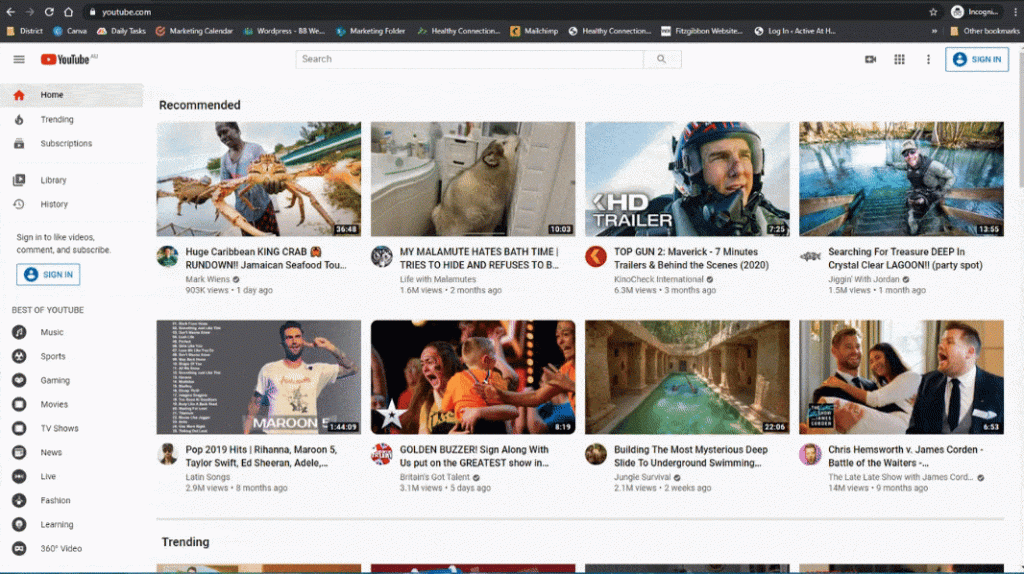Open the Mailchimp bookmark
The image size is (1024, 574).
[x=534, y=31]
